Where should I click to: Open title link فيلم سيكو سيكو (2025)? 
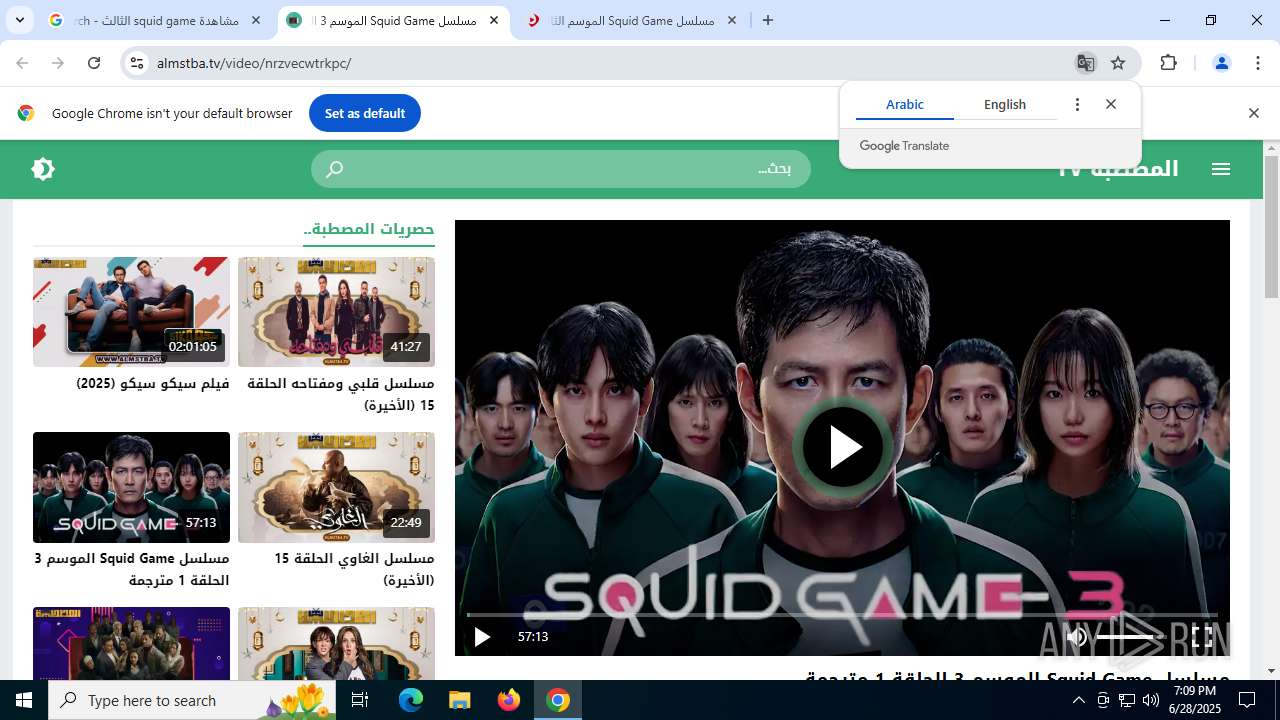(153, 383)
